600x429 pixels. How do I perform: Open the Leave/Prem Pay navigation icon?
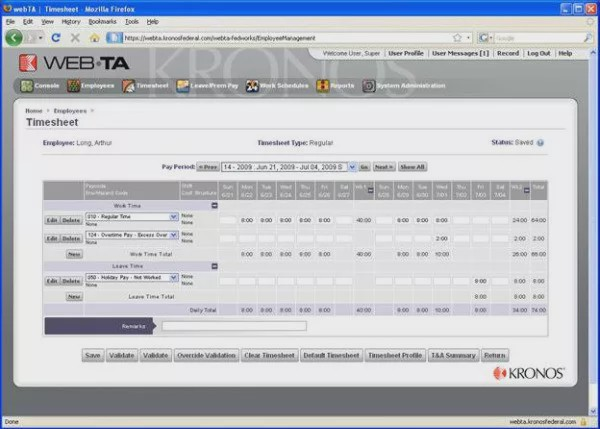pos(183,86)
